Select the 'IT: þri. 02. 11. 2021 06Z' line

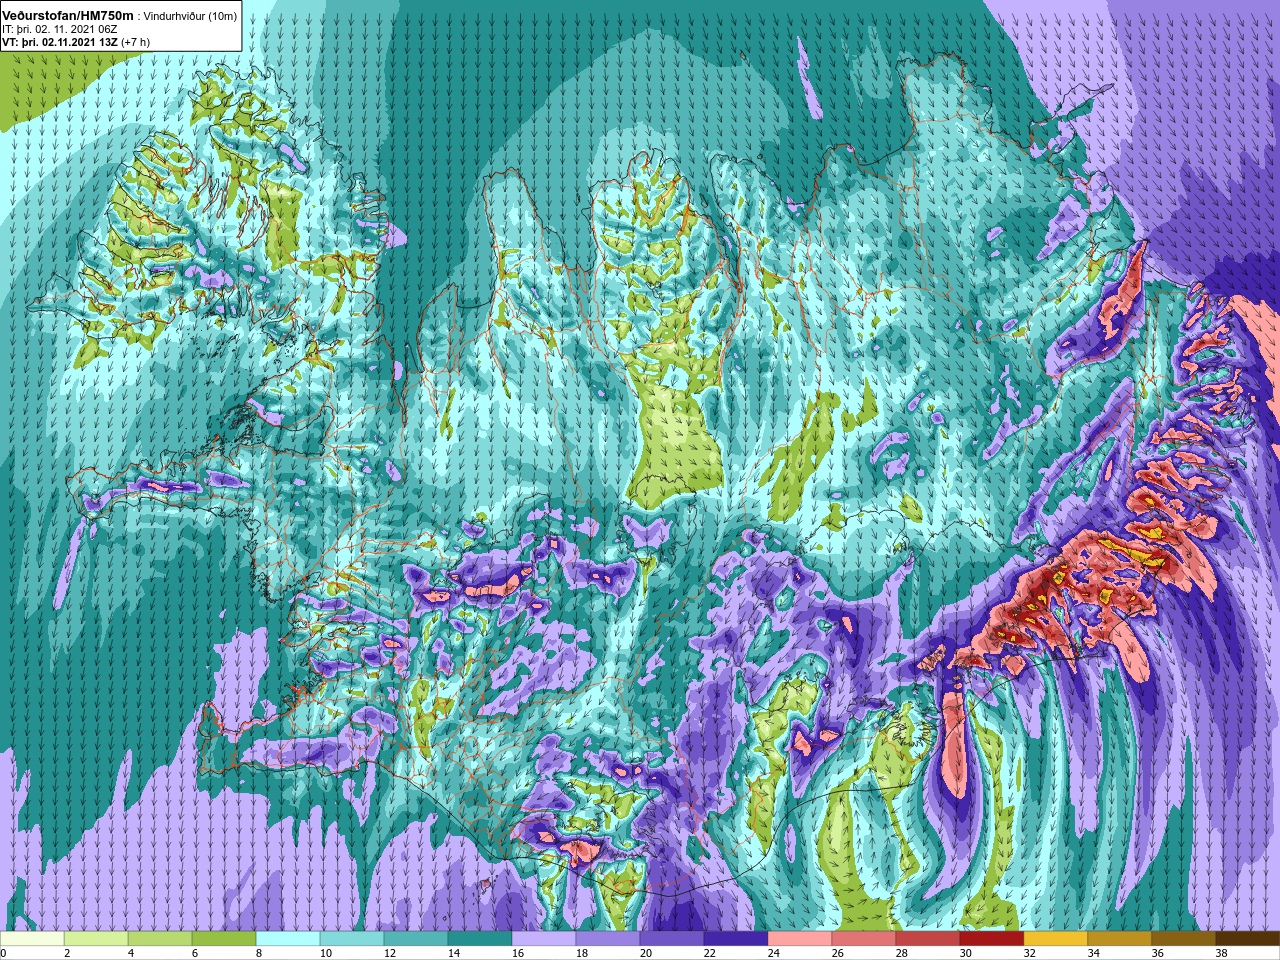(60, 30)
